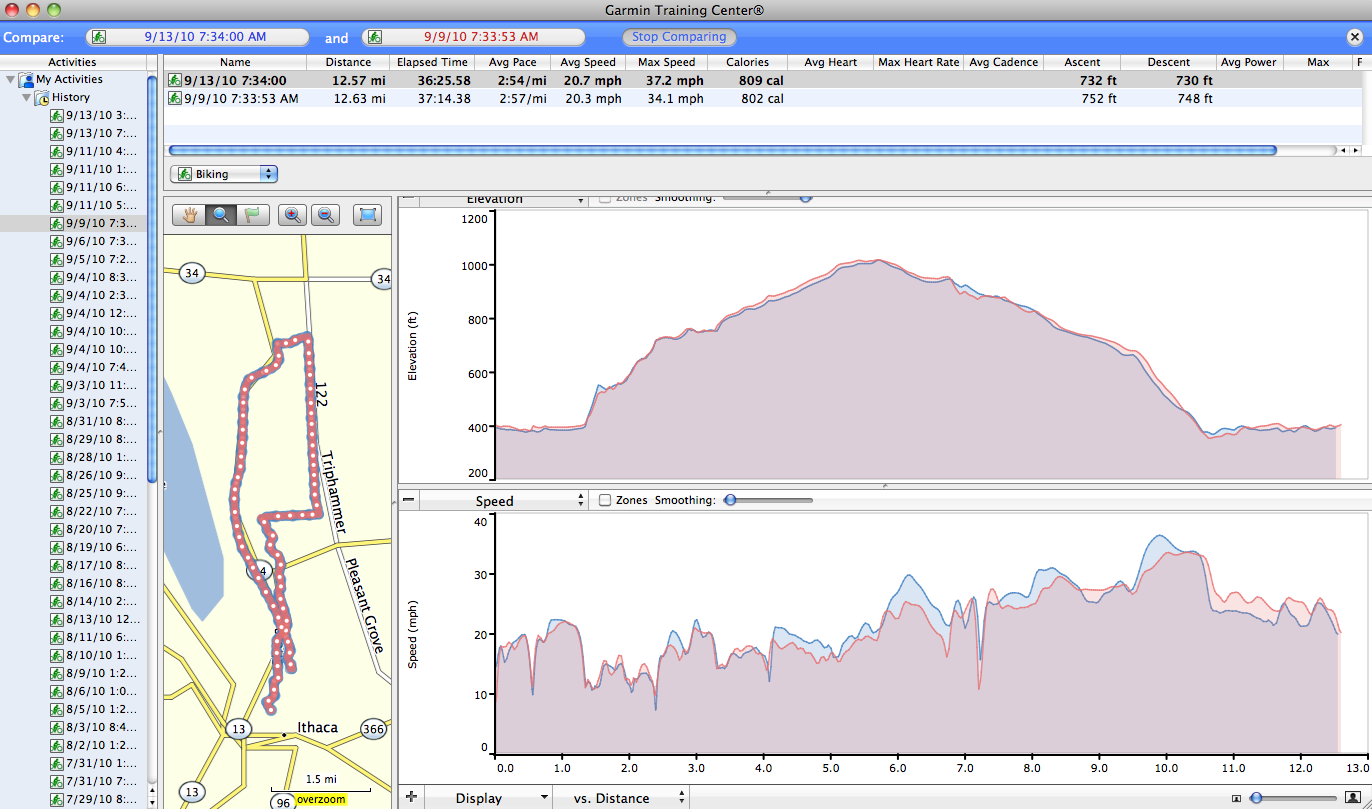Select the green flag marker tool
The width and height of the screenshot is (1372, 809).
click(x=255, y=214)
